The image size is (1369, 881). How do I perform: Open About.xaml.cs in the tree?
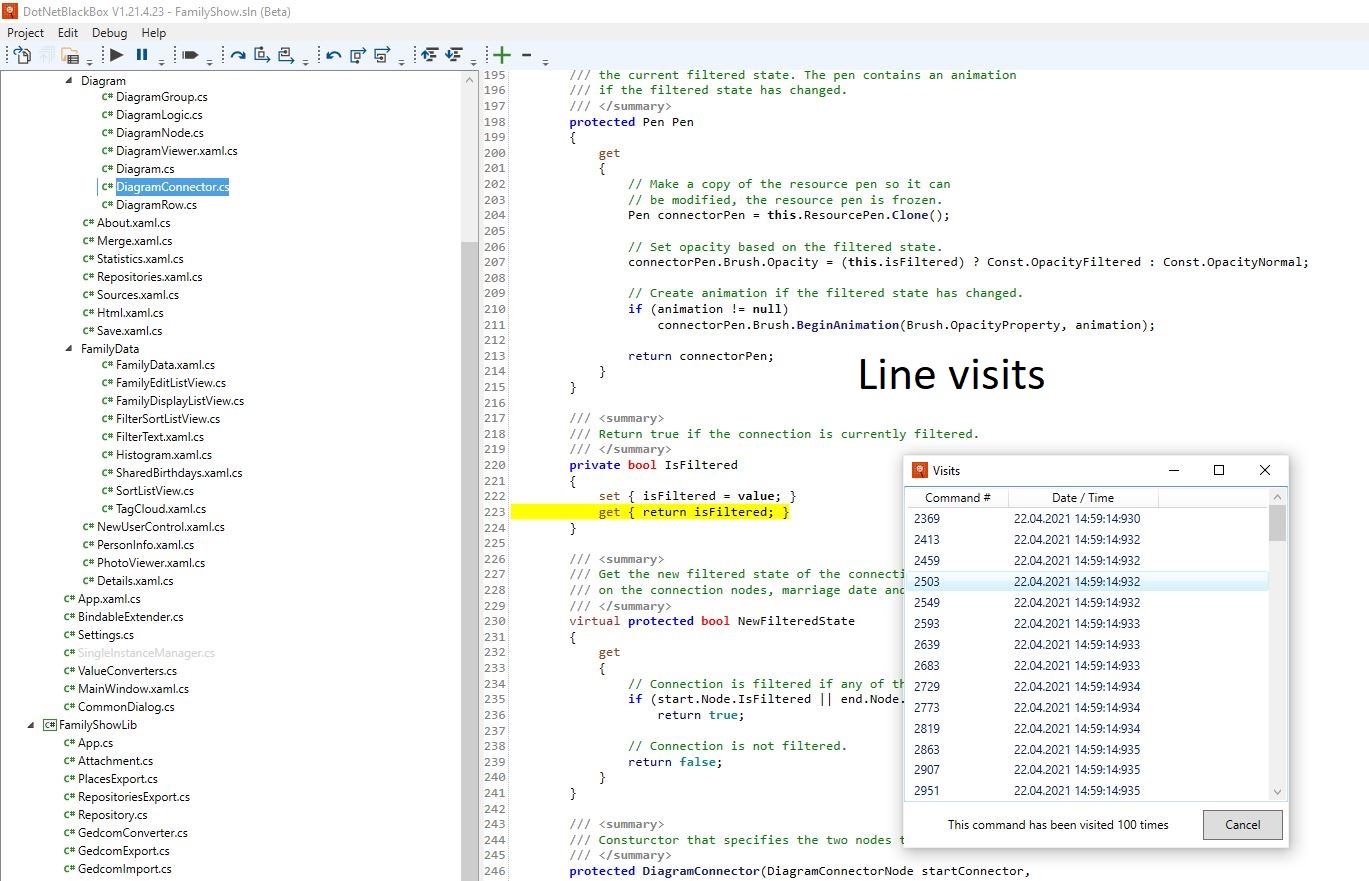133,223
